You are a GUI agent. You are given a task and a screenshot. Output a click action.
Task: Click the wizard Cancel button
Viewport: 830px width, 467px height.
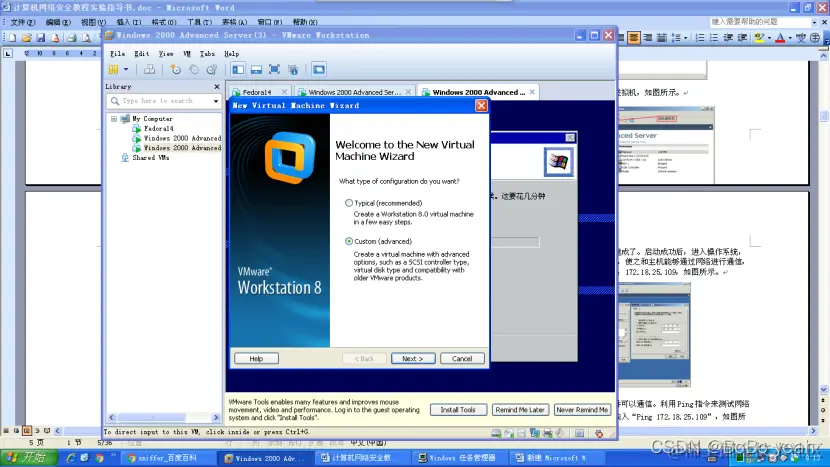coord(462,358)
